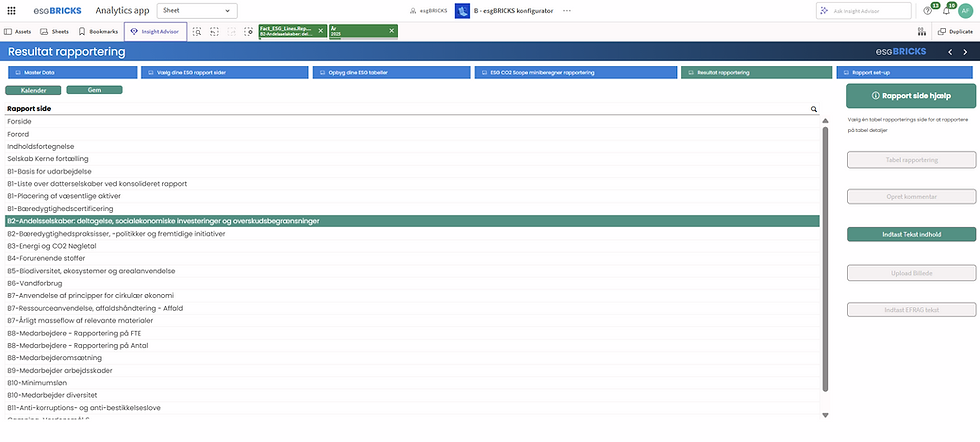Click the esgBRICKS logo in header
980x442 pixels.
click(58, 11)
